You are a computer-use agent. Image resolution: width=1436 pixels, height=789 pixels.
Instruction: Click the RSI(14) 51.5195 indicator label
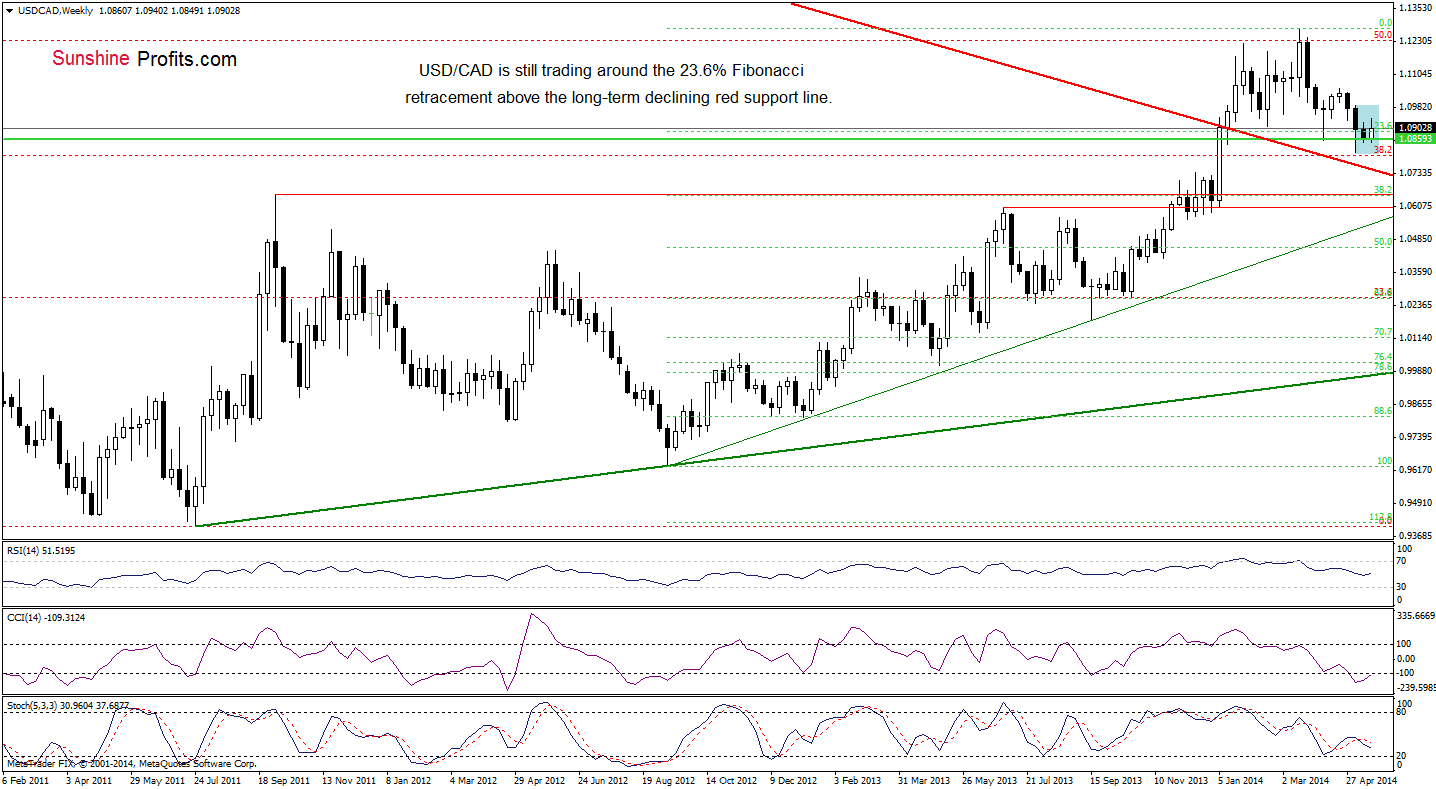click(40, 549)
